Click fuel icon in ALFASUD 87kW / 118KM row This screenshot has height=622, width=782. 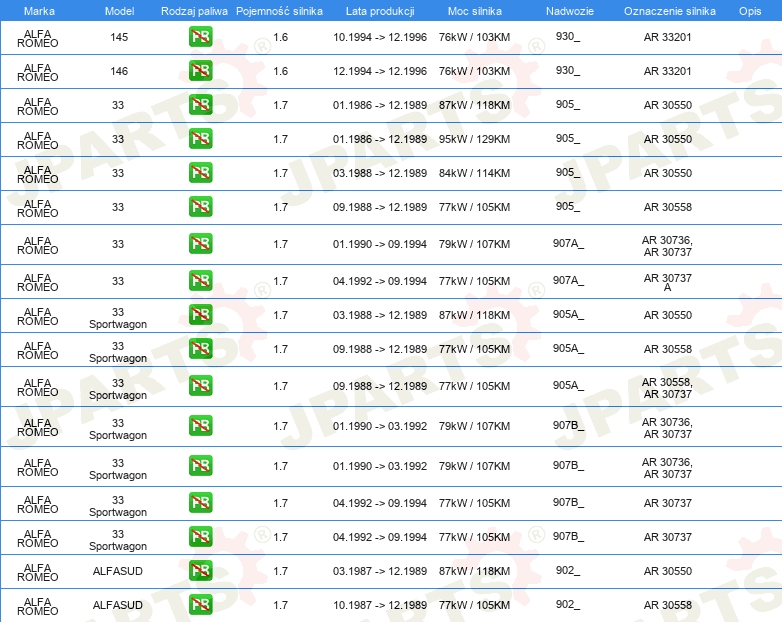[200, 571]
